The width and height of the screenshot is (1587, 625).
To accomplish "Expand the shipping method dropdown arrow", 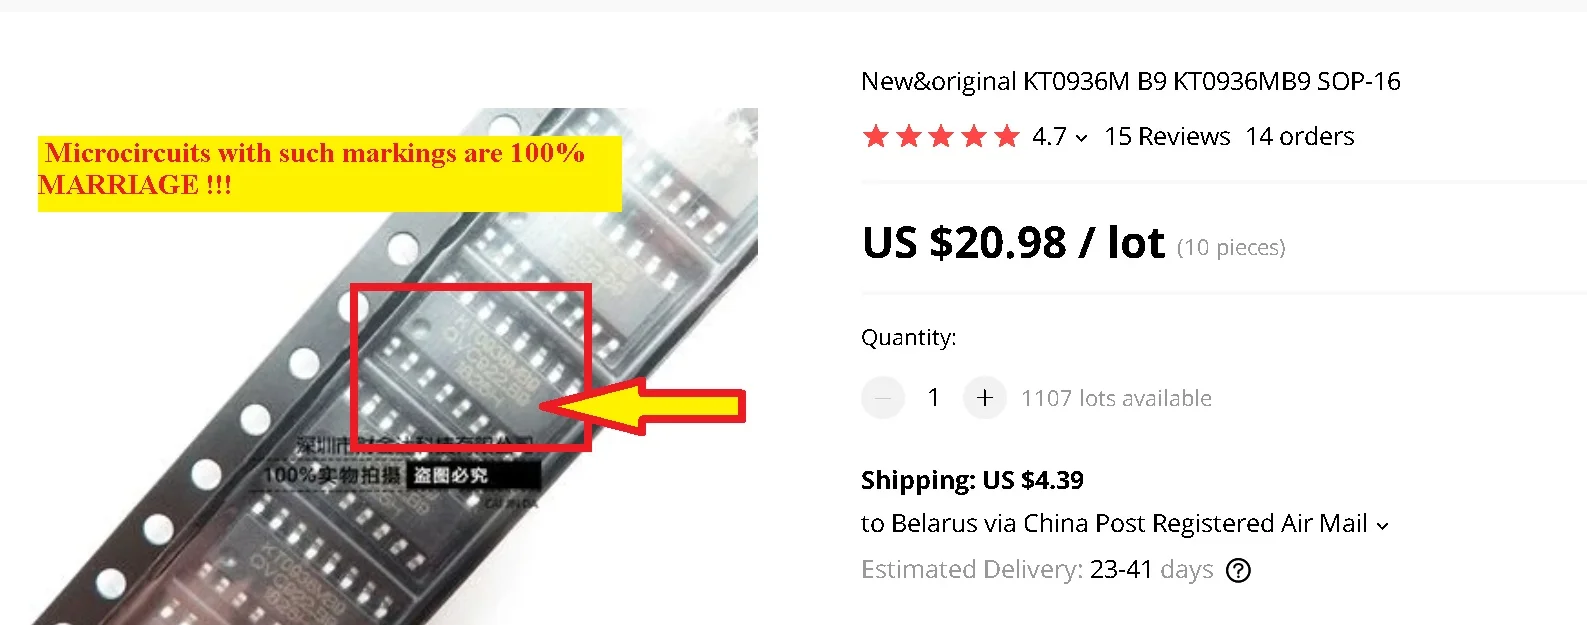I will click(1382, 525).
